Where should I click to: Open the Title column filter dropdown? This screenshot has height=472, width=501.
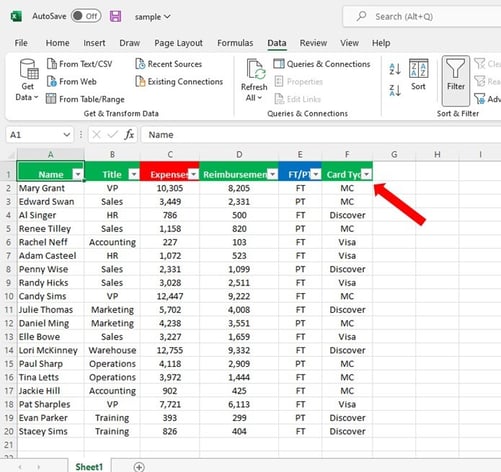(x=134, y=174)
